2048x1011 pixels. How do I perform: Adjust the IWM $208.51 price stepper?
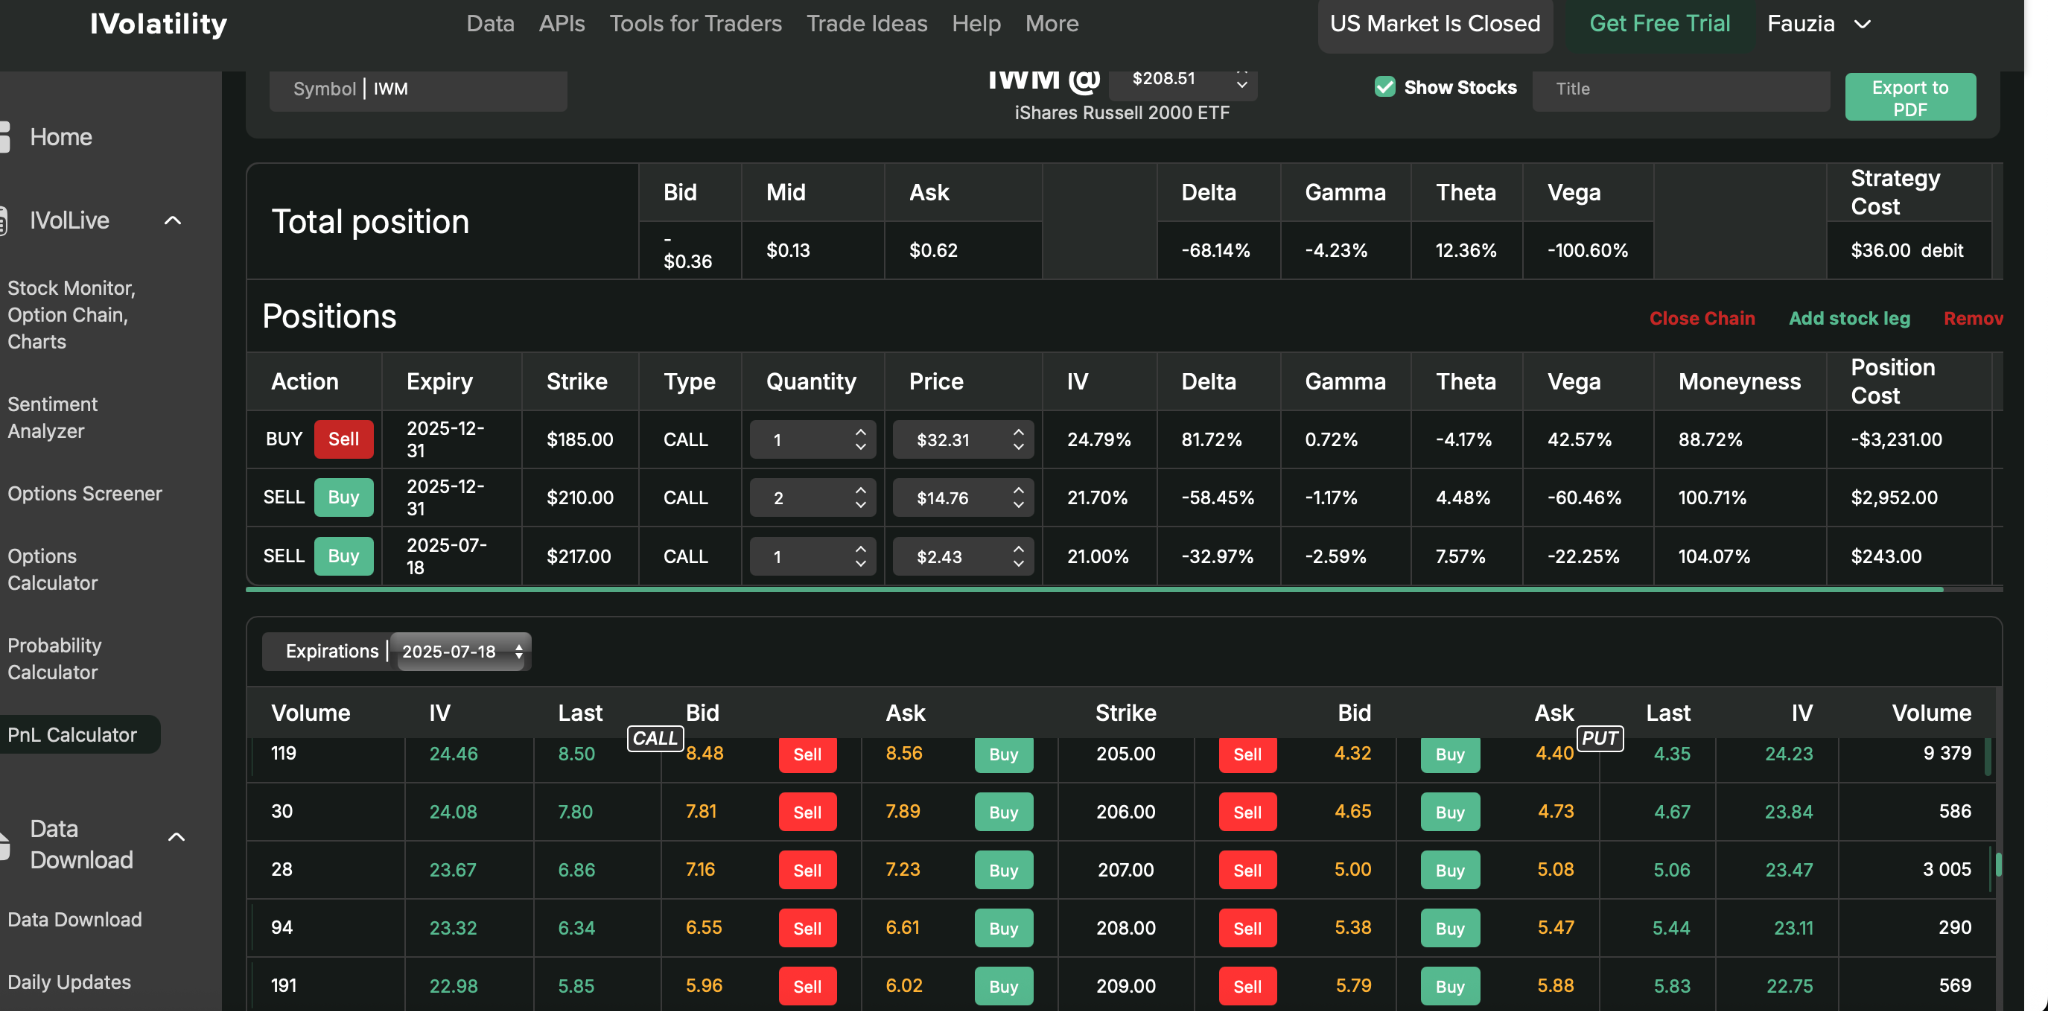[x=1242, y=80]
